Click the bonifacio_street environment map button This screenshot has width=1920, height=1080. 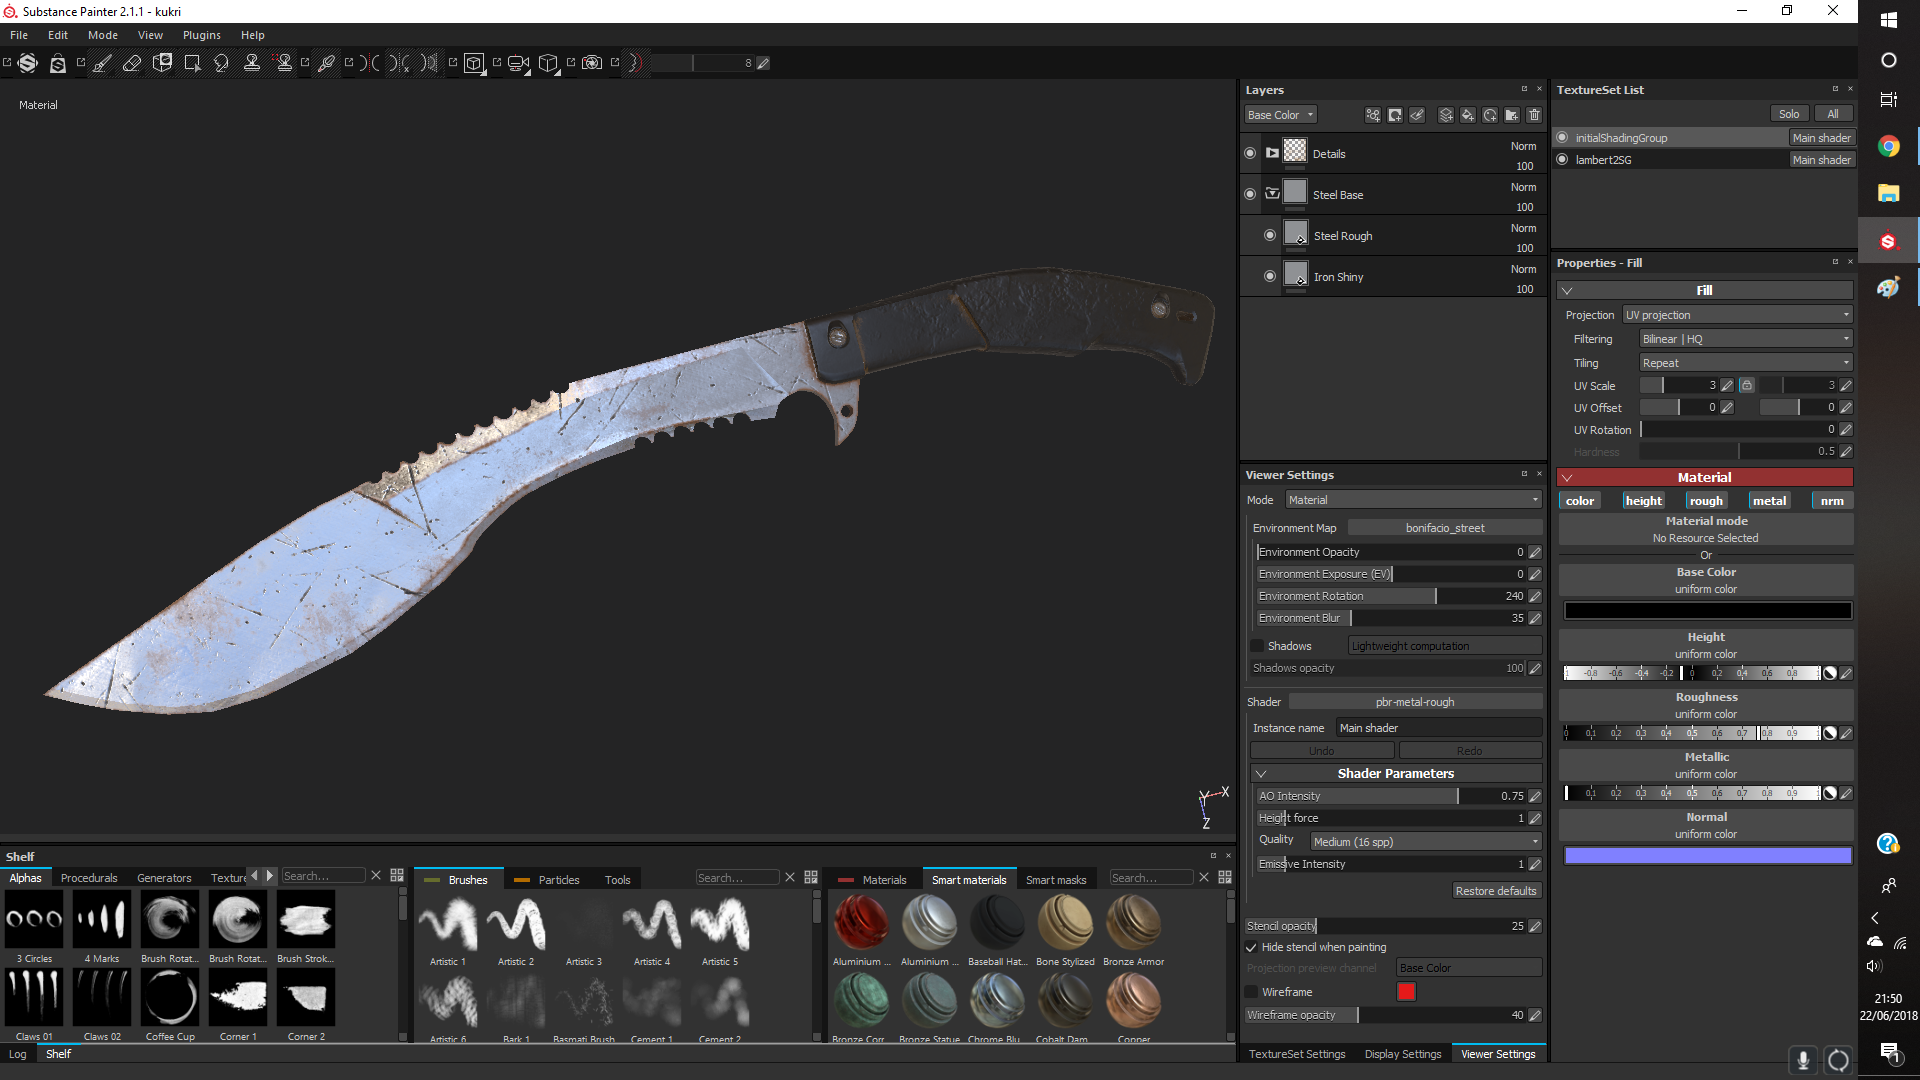(x=1445, y=528)
